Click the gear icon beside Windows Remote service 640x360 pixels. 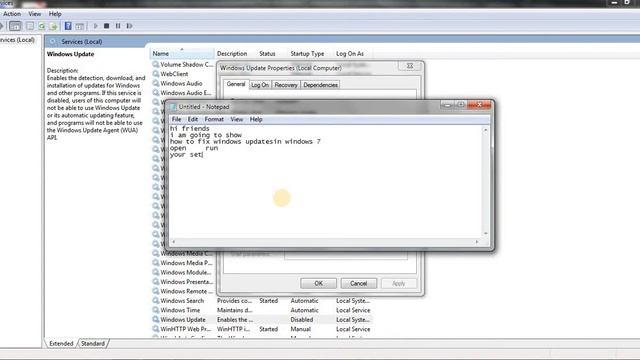click(156, 291)
